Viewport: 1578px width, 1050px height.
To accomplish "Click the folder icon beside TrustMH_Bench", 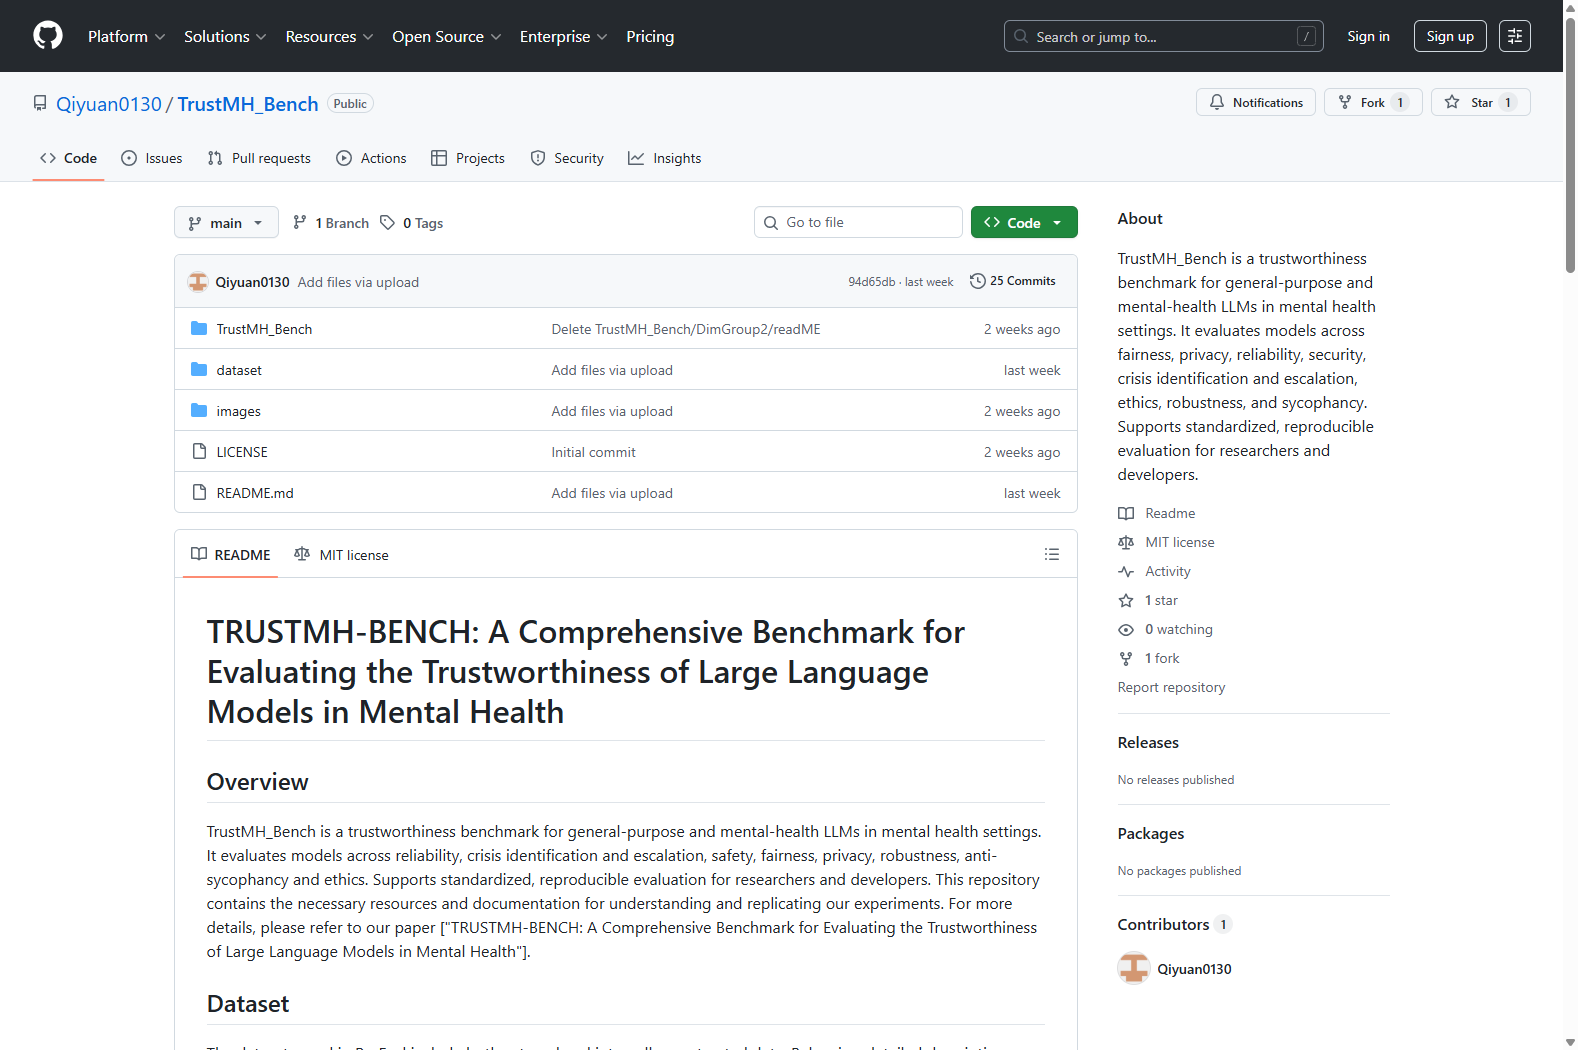I will click(199, 329).
